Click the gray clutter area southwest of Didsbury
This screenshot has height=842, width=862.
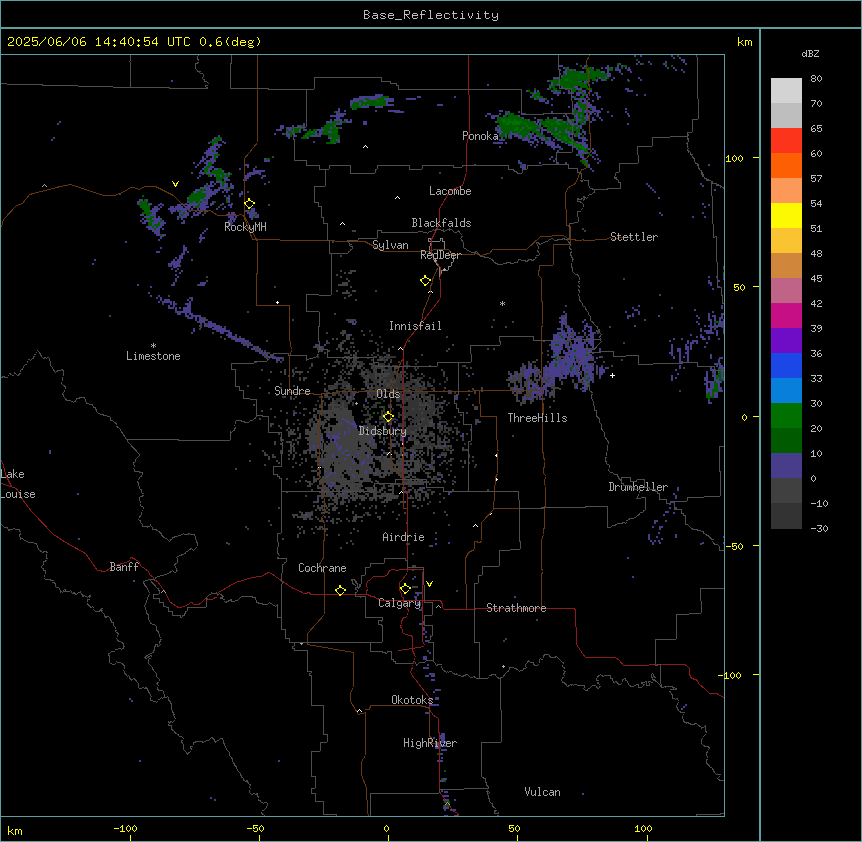346,451
